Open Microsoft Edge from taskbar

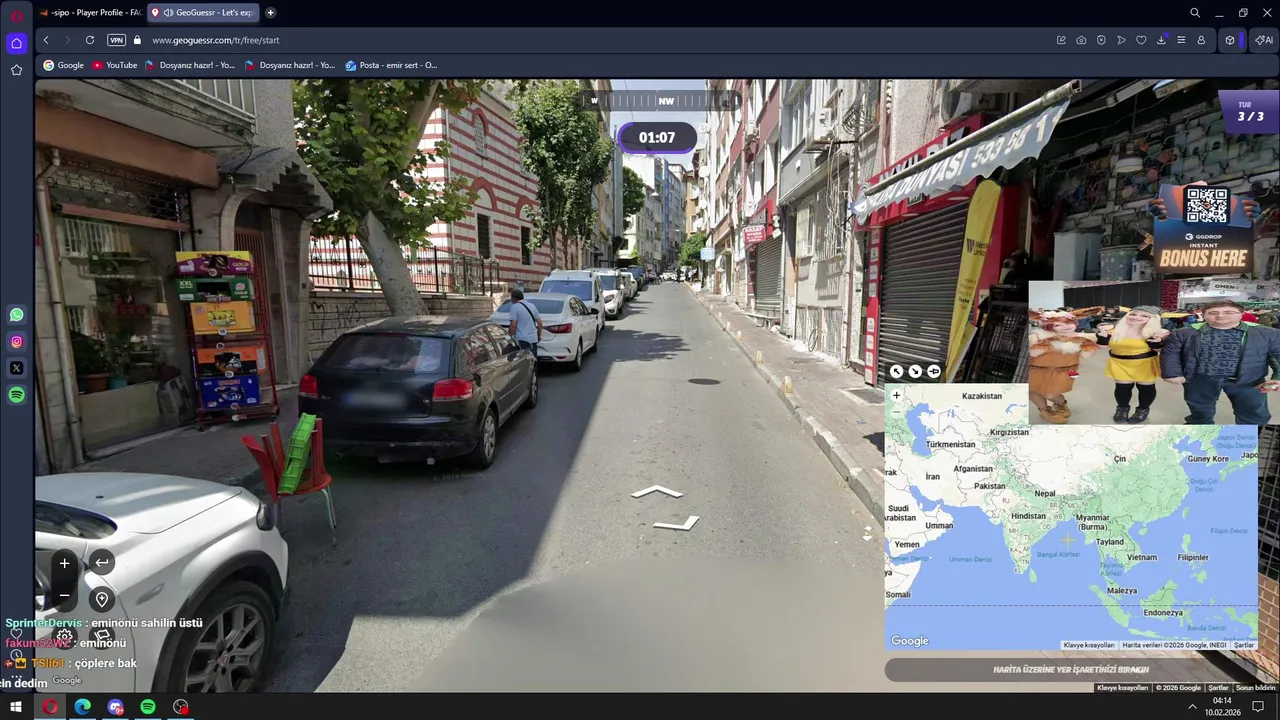(x=83, y=707)
